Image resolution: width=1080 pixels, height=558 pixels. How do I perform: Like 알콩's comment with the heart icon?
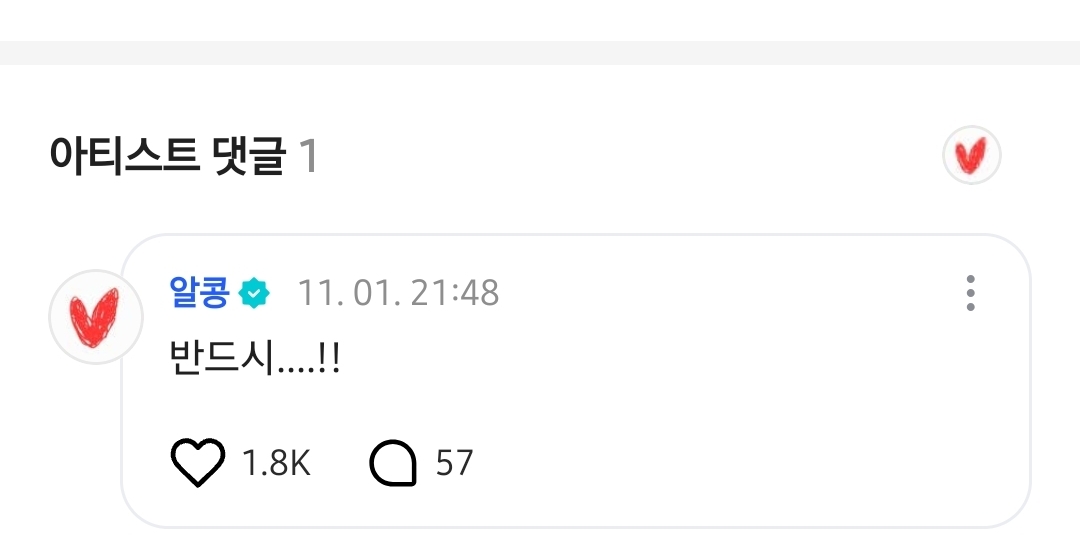pos(198,462)
